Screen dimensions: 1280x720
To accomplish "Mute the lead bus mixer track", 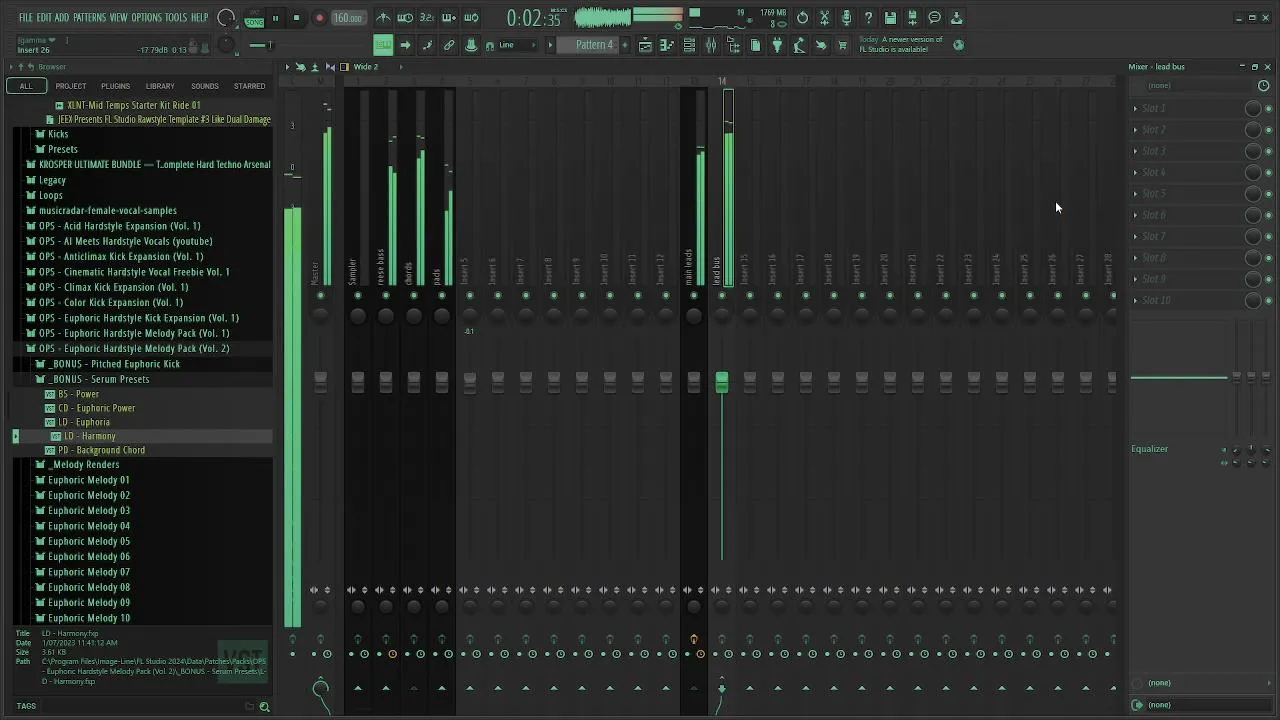I will [x=722, y=296].
